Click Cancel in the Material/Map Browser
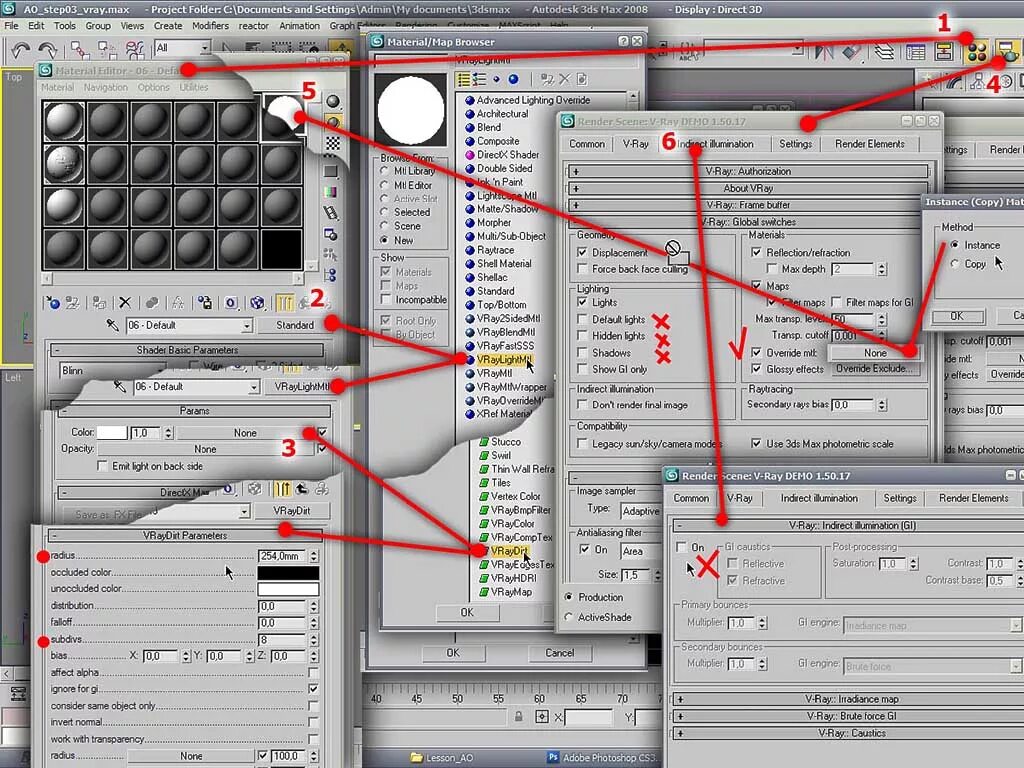 [x=560, y=653]
